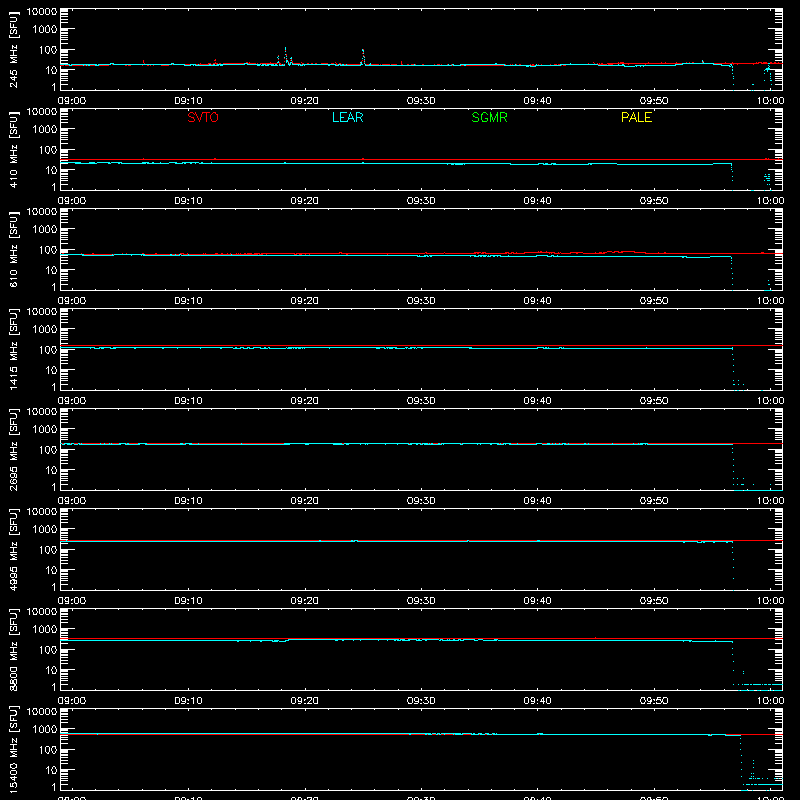Click the 09:20 tick under the 245 MHz panel
Screen dimensions: 800x800
coord(305,101)
